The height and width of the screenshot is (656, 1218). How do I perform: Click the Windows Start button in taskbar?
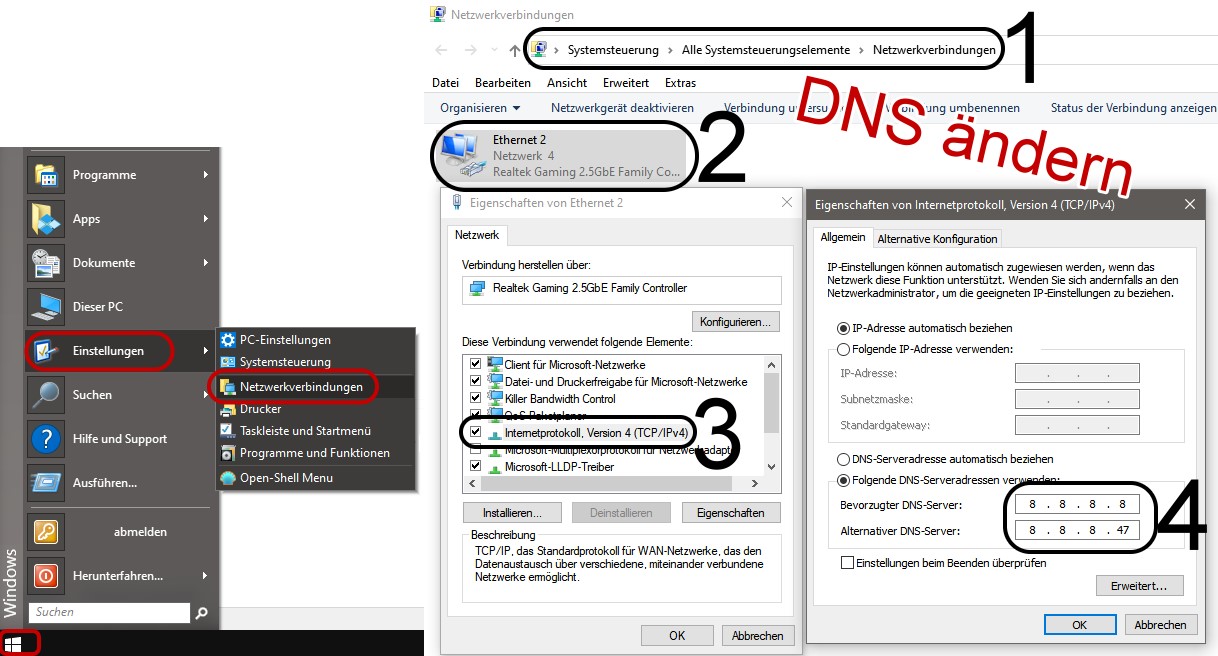14,643
